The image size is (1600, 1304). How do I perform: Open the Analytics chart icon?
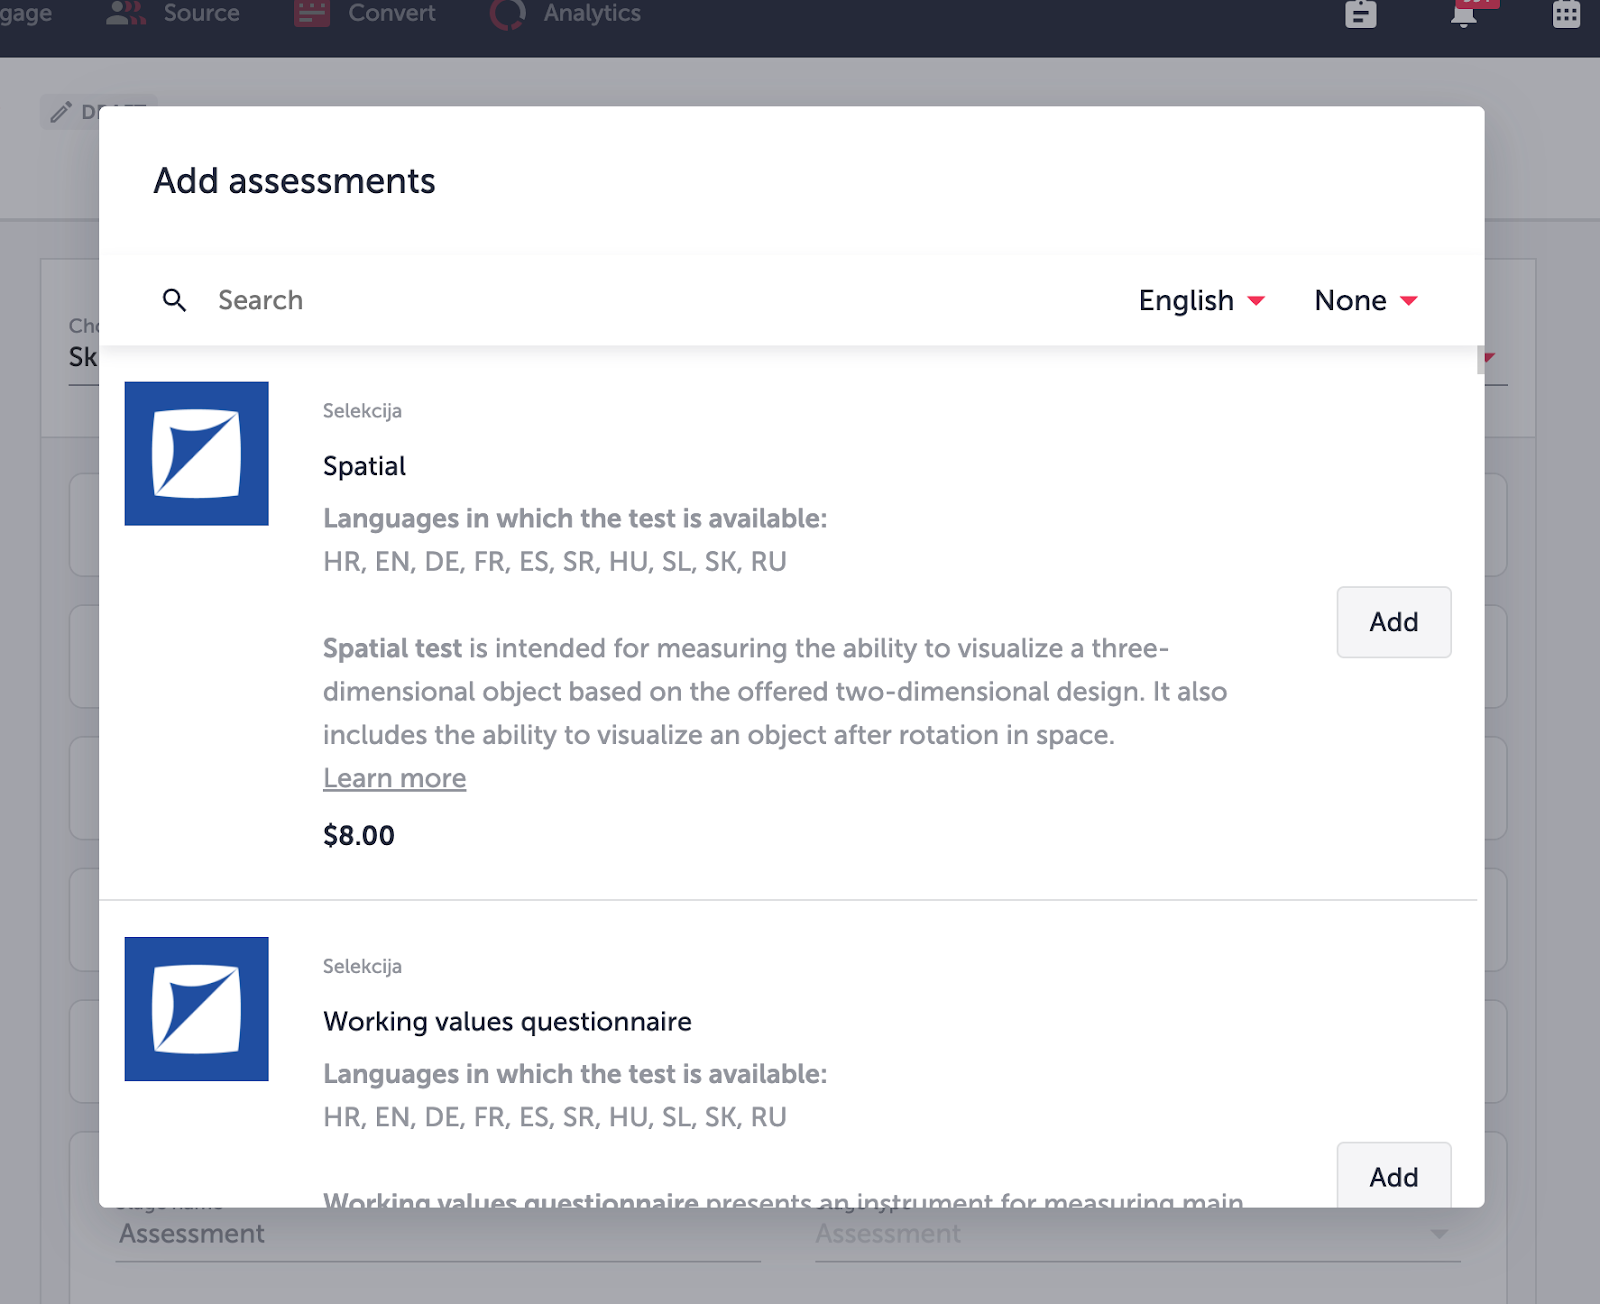(508, 13)
